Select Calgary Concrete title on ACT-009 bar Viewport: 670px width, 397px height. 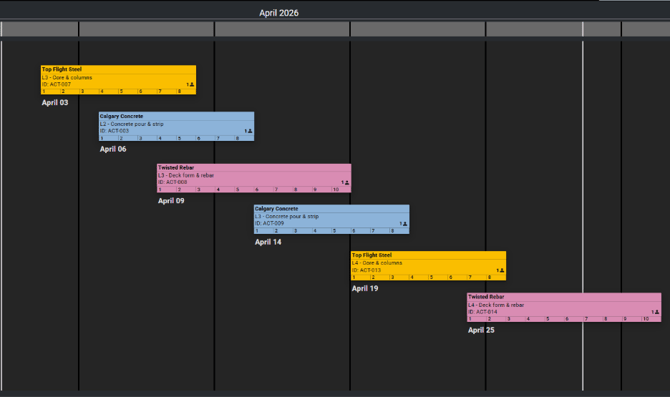(x=276, y=209)
